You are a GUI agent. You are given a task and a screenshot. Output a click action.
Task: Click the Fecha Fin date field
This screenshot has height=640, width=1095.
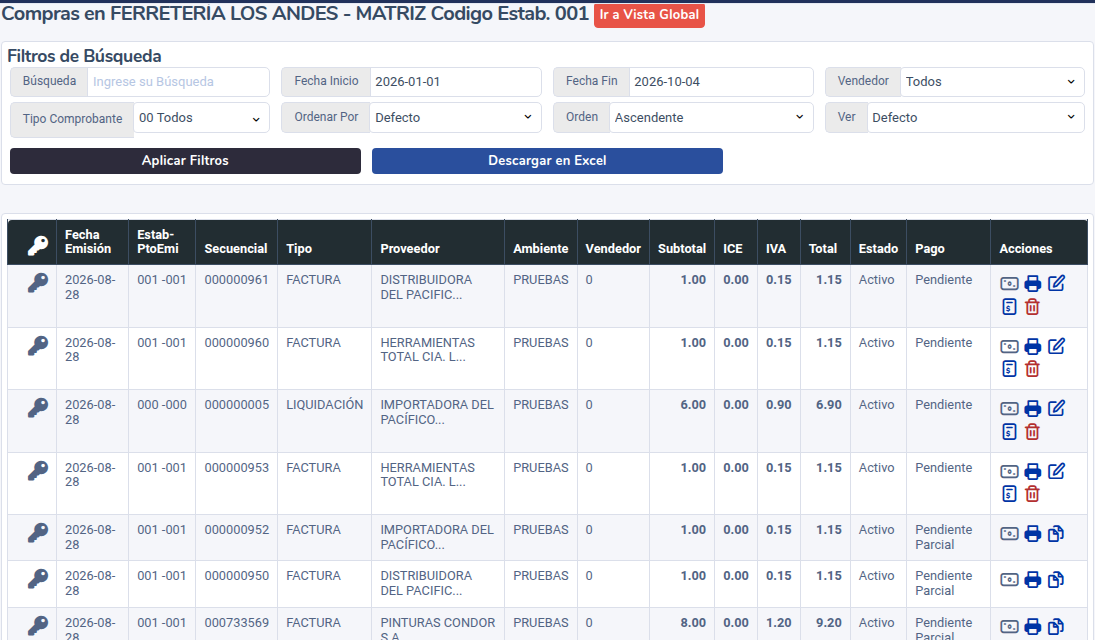(x=721, y=82)
